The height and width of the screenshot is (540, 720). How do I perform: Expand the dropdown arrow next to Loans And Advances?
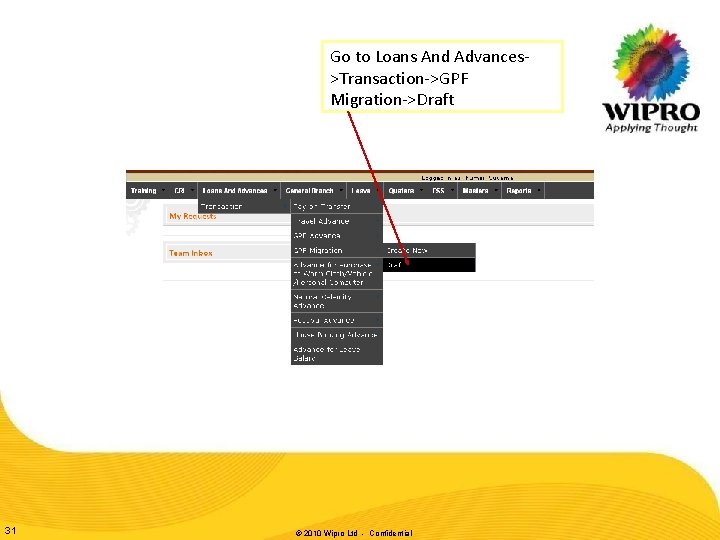click(x=275, y=190)
